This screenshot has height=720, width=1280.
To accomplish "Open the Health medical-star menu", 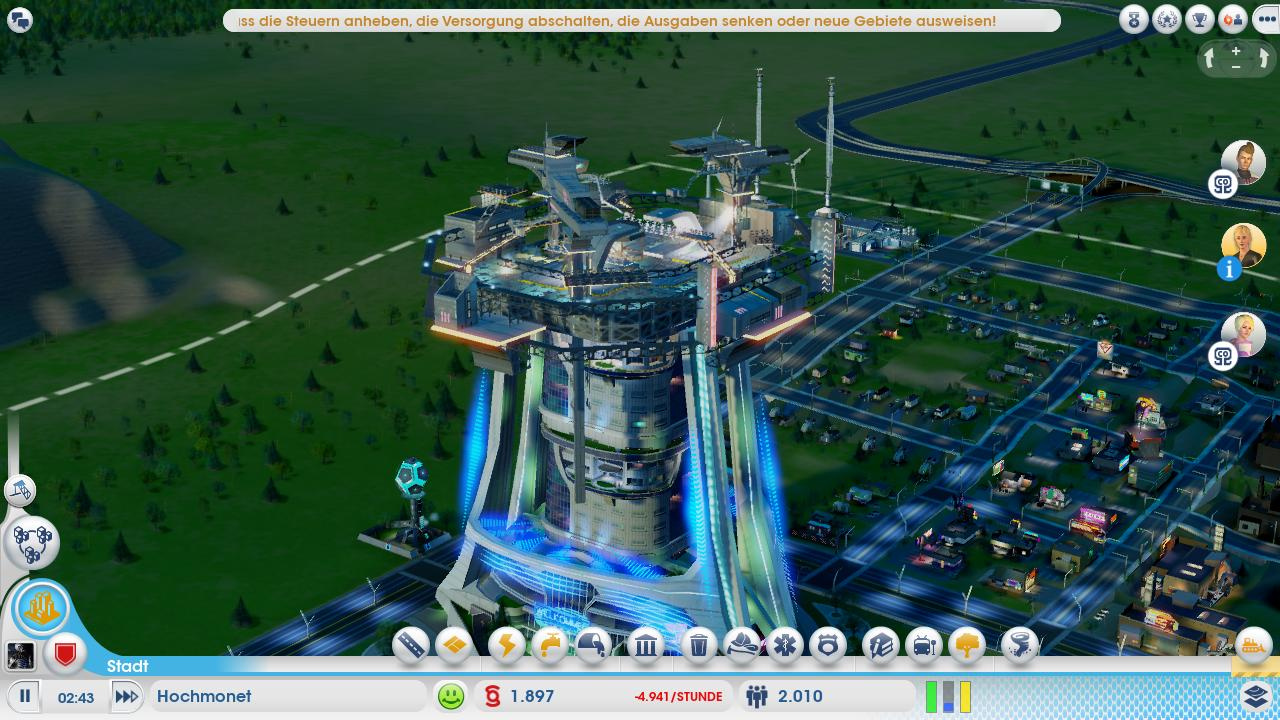I will point(784,645).
